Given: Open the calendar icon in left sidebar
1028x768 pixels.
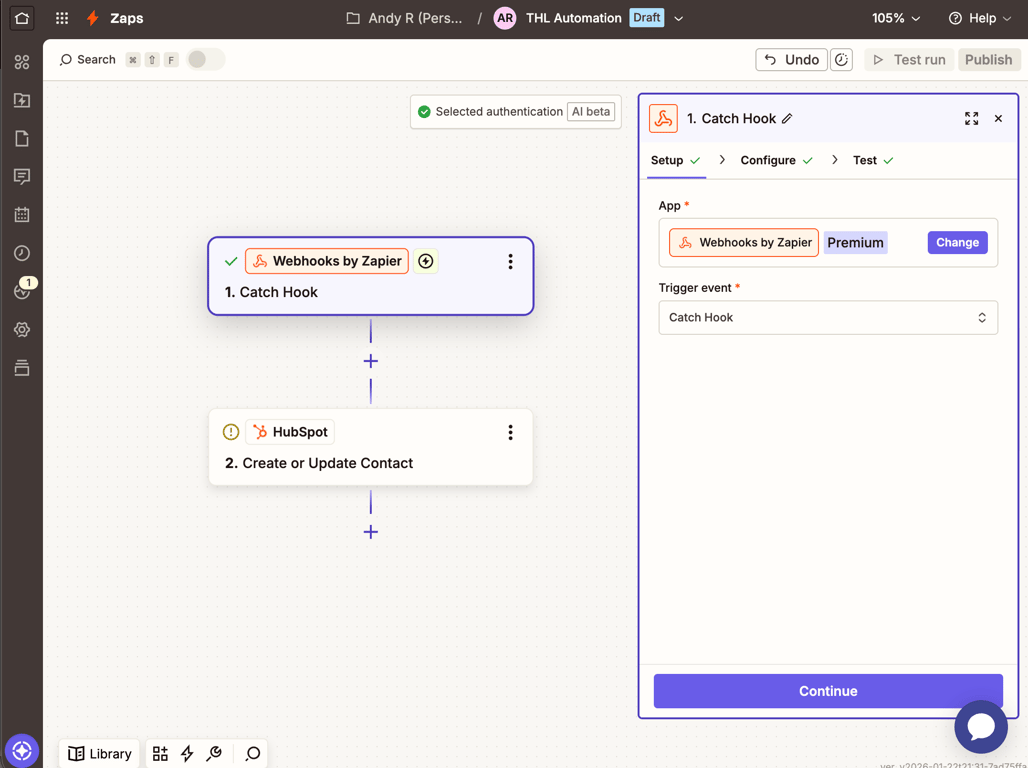Looking at the screenshot, I should pyautogui.click(x=22, y=215).
